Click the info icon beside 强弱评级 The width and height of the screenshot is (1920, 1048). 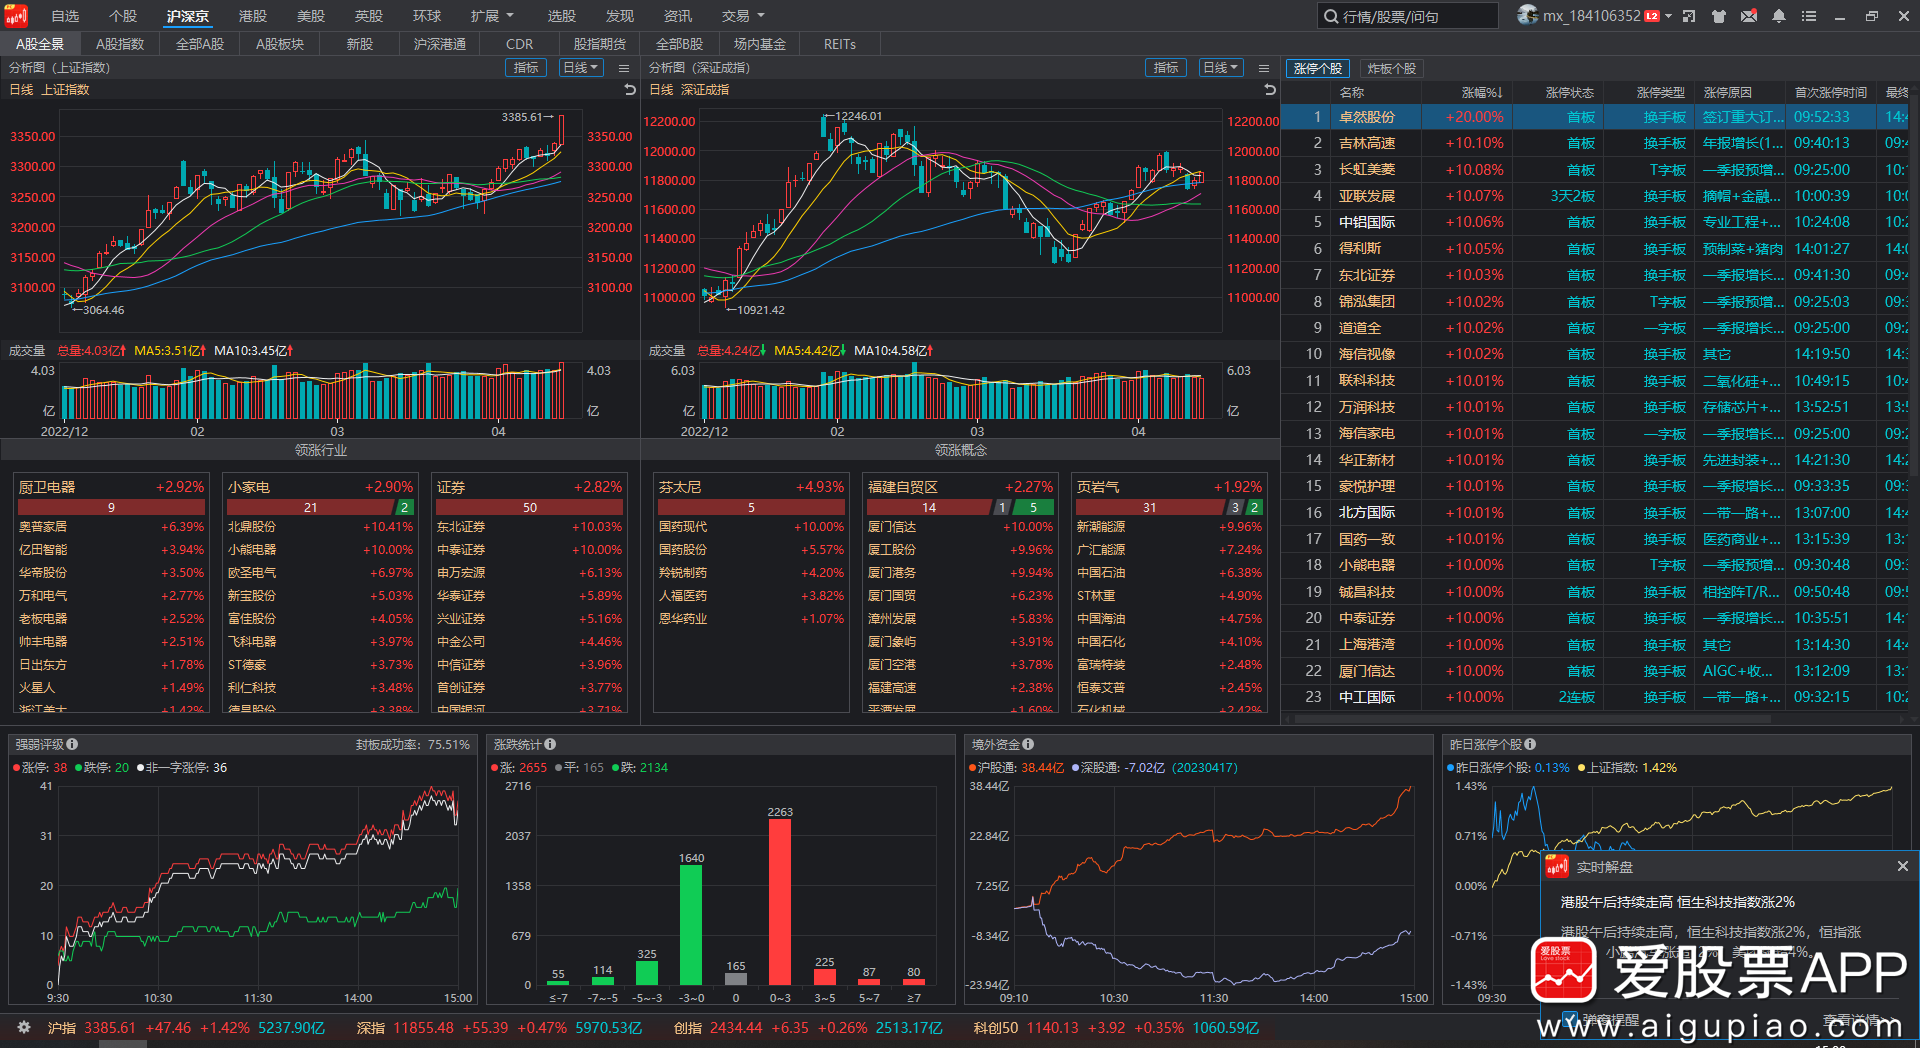pyautogui.click(x=72, y=744)
